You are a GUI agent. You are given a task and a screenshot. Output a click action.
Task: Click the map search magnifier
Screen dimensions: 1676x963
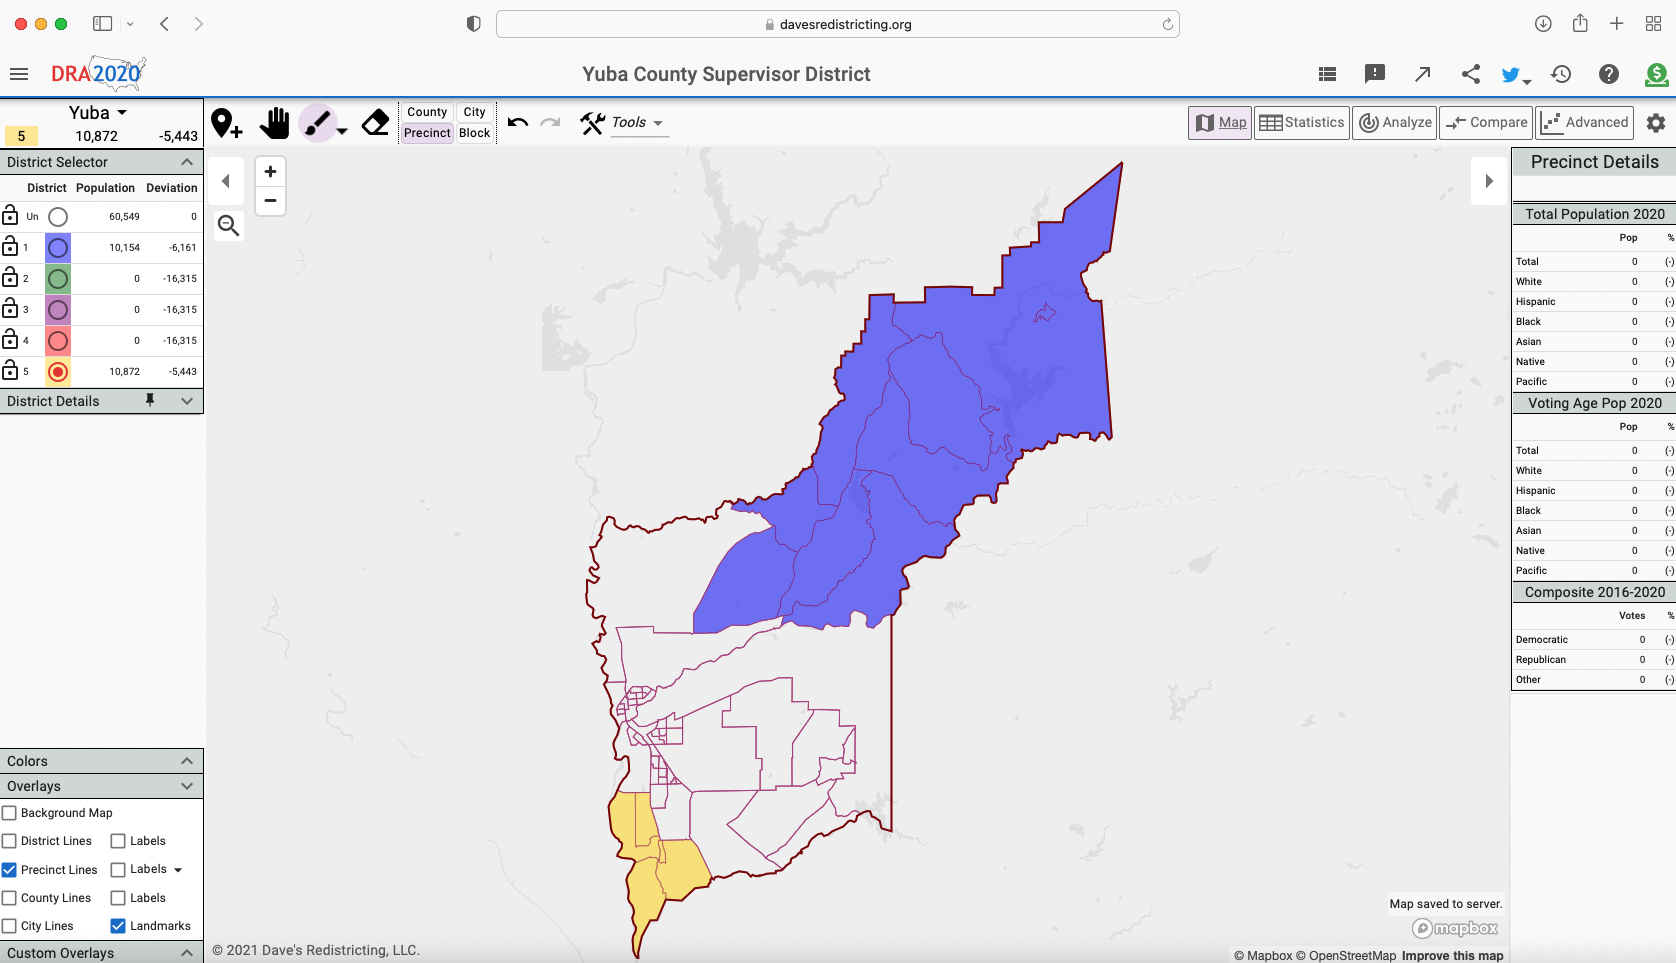coord(228,226)
